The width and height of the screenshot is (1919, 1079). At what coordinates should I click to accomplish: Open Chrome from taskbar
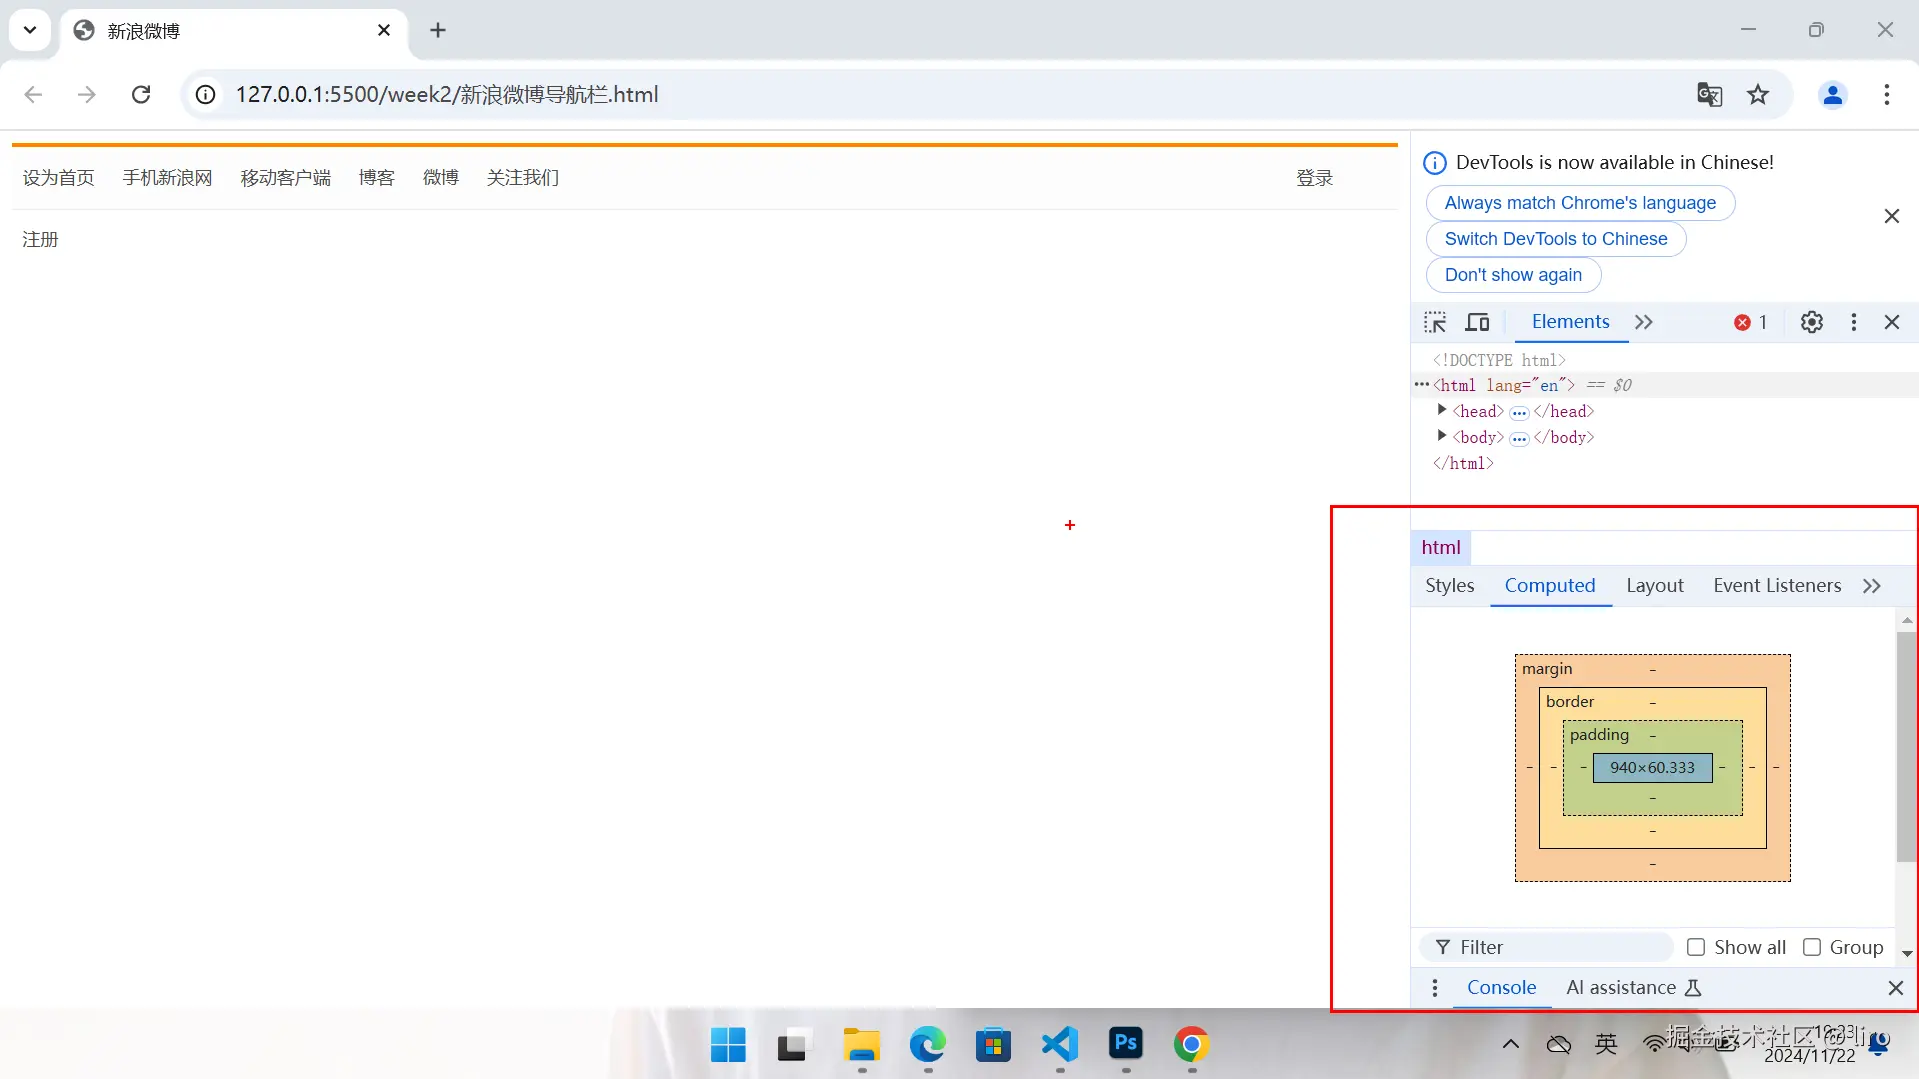(1191, 1045)
